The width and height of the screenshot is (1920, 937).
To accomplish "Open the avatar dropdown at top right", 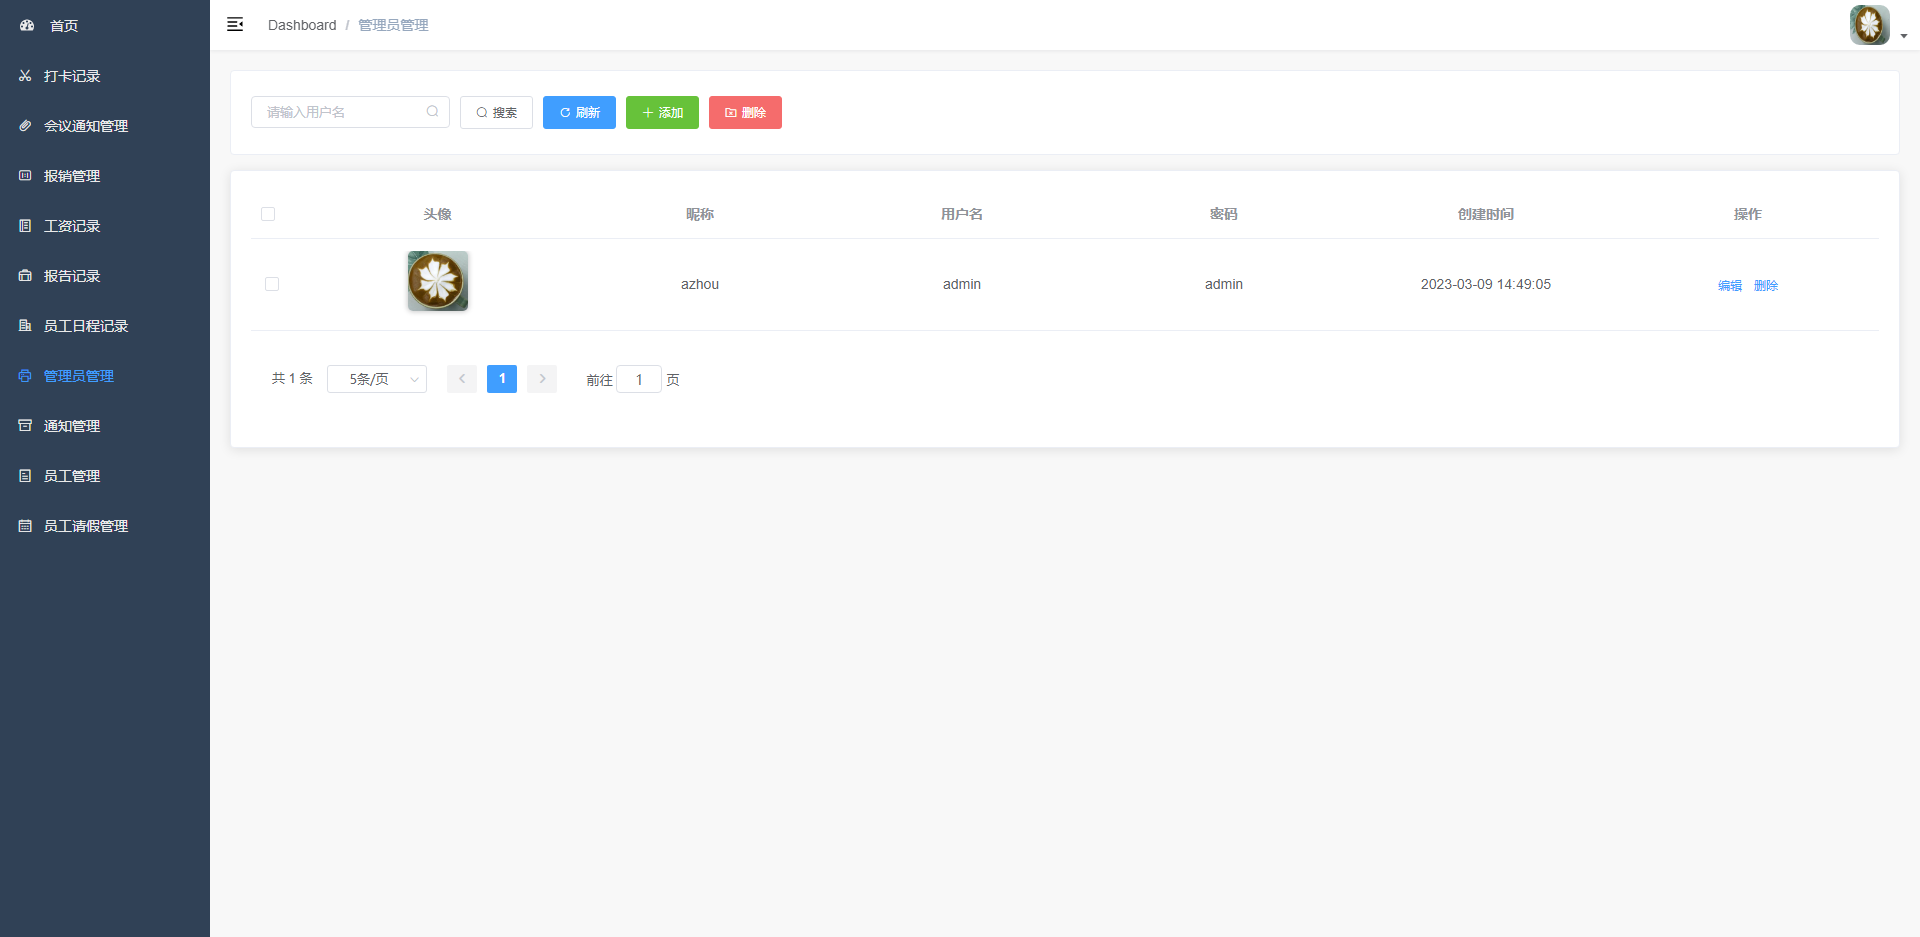I will 1869,24.
